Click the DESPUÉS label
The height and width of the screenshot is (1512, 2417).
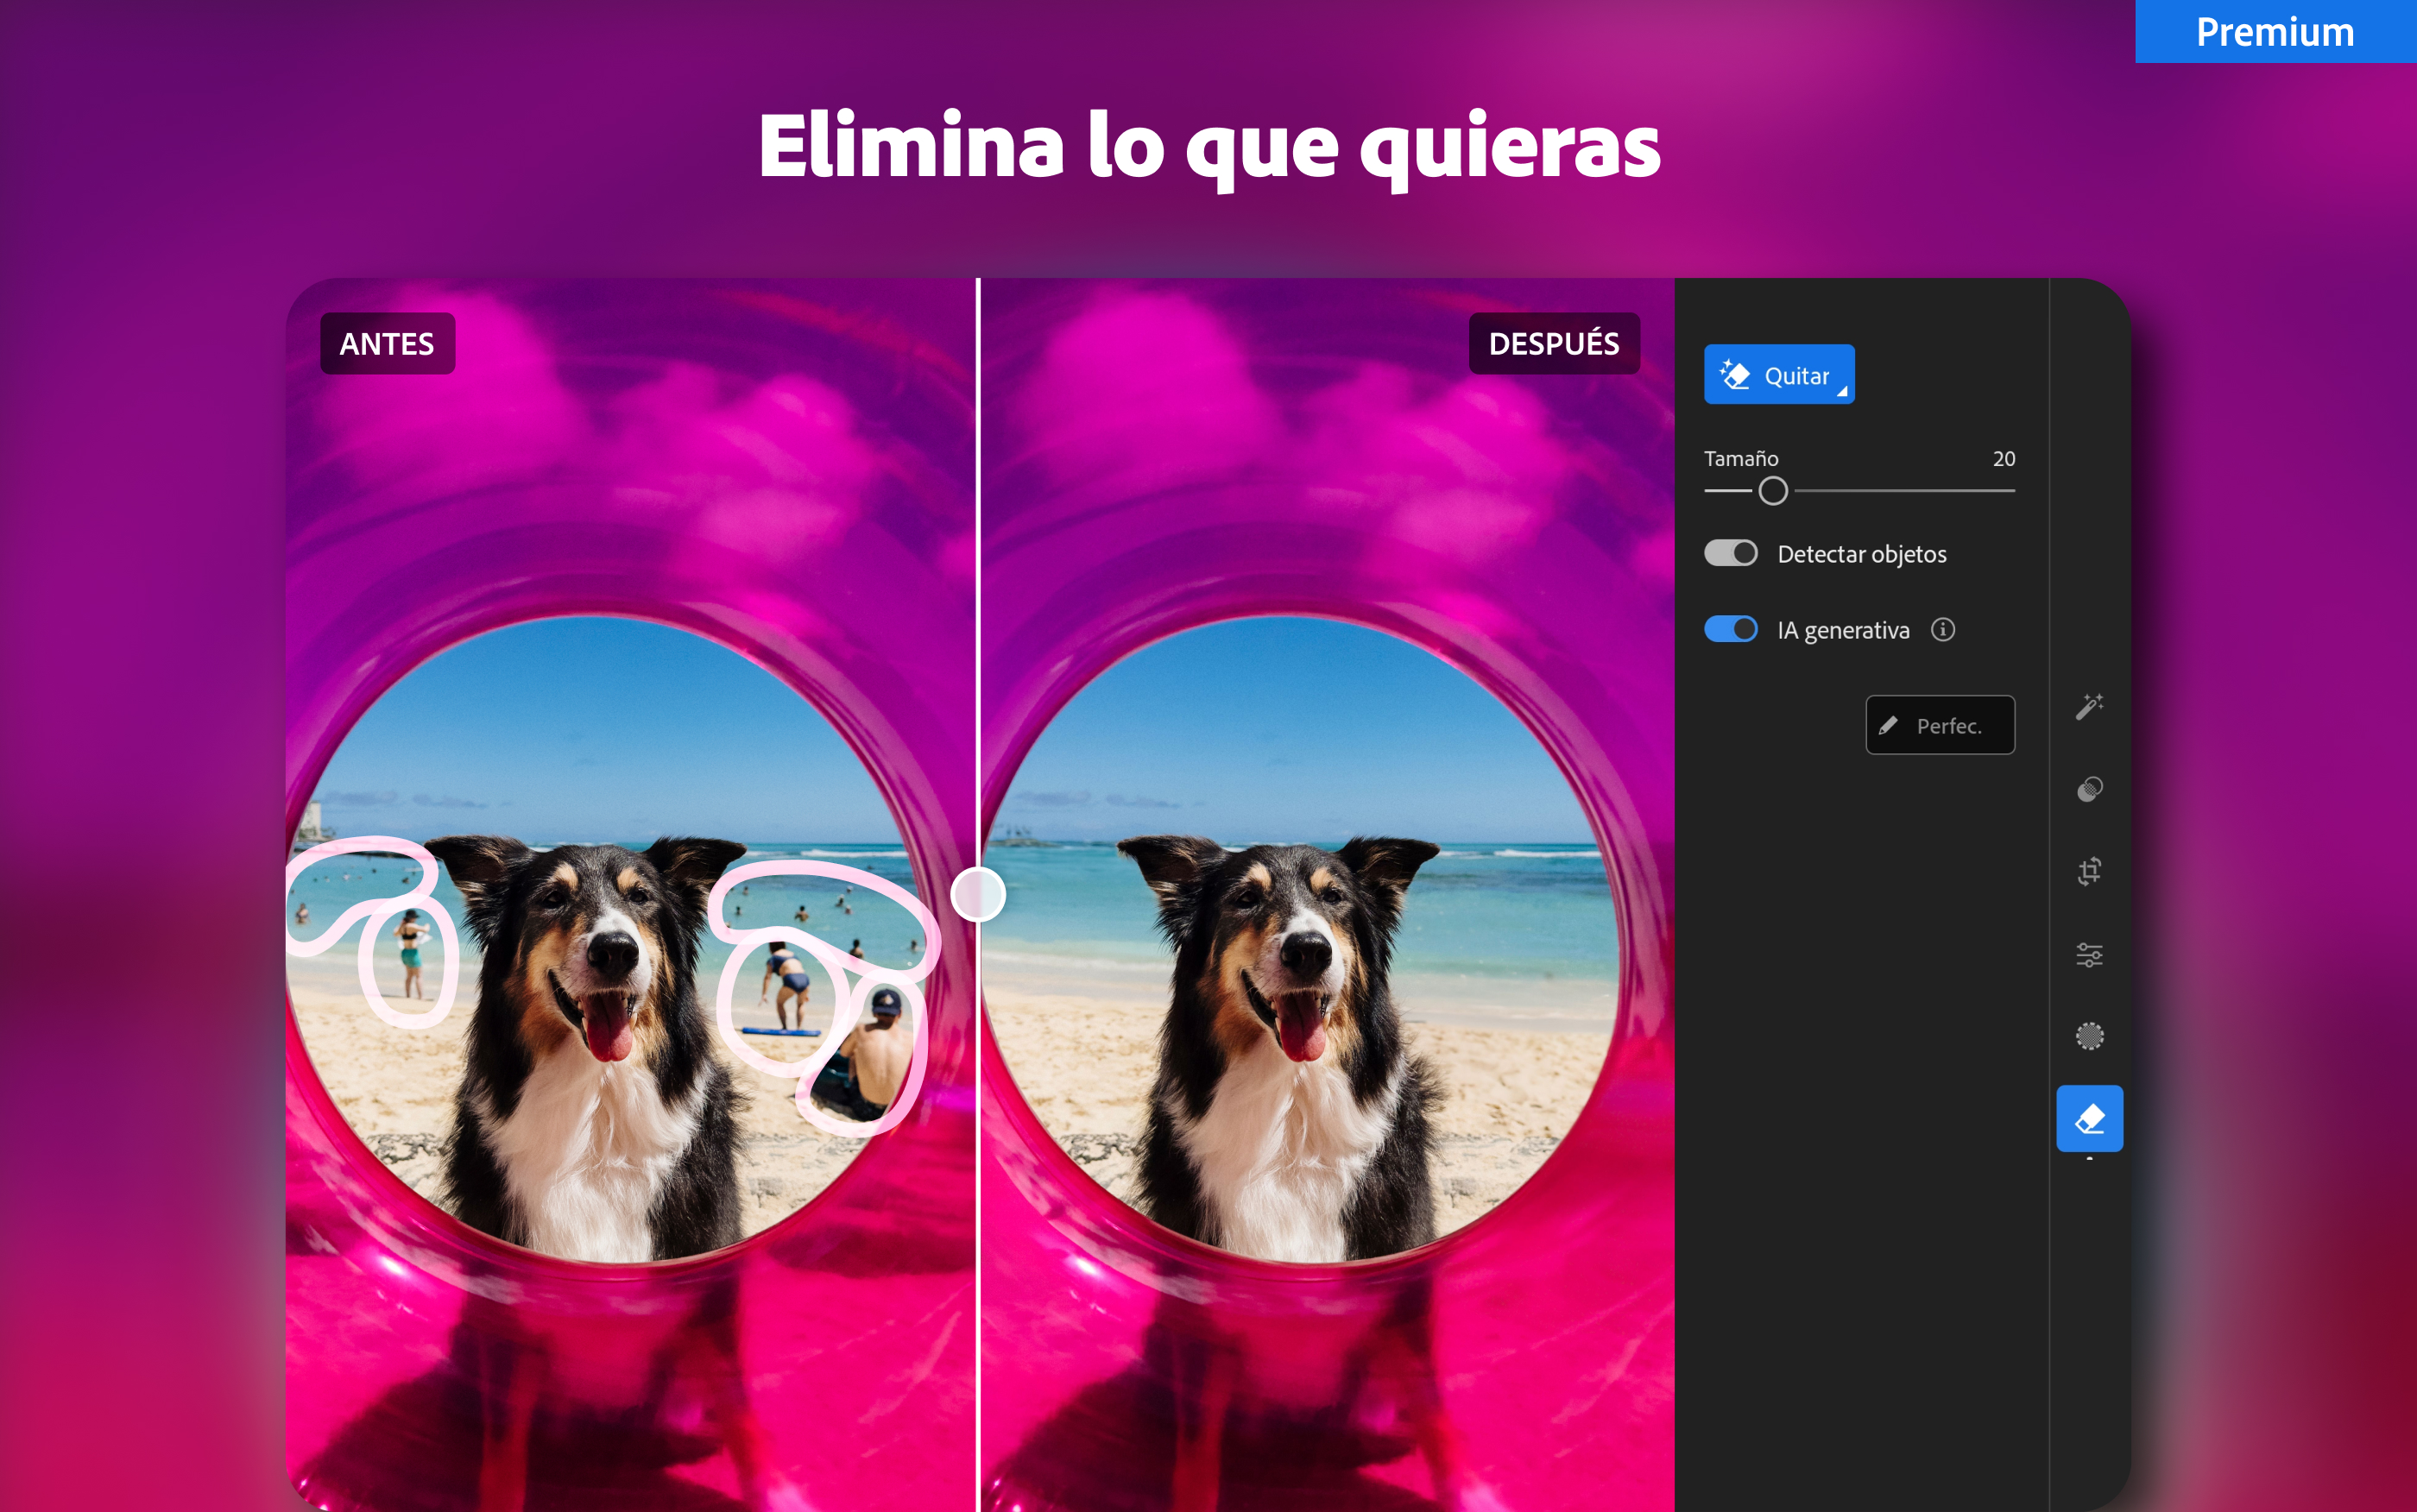point(1554,343)
